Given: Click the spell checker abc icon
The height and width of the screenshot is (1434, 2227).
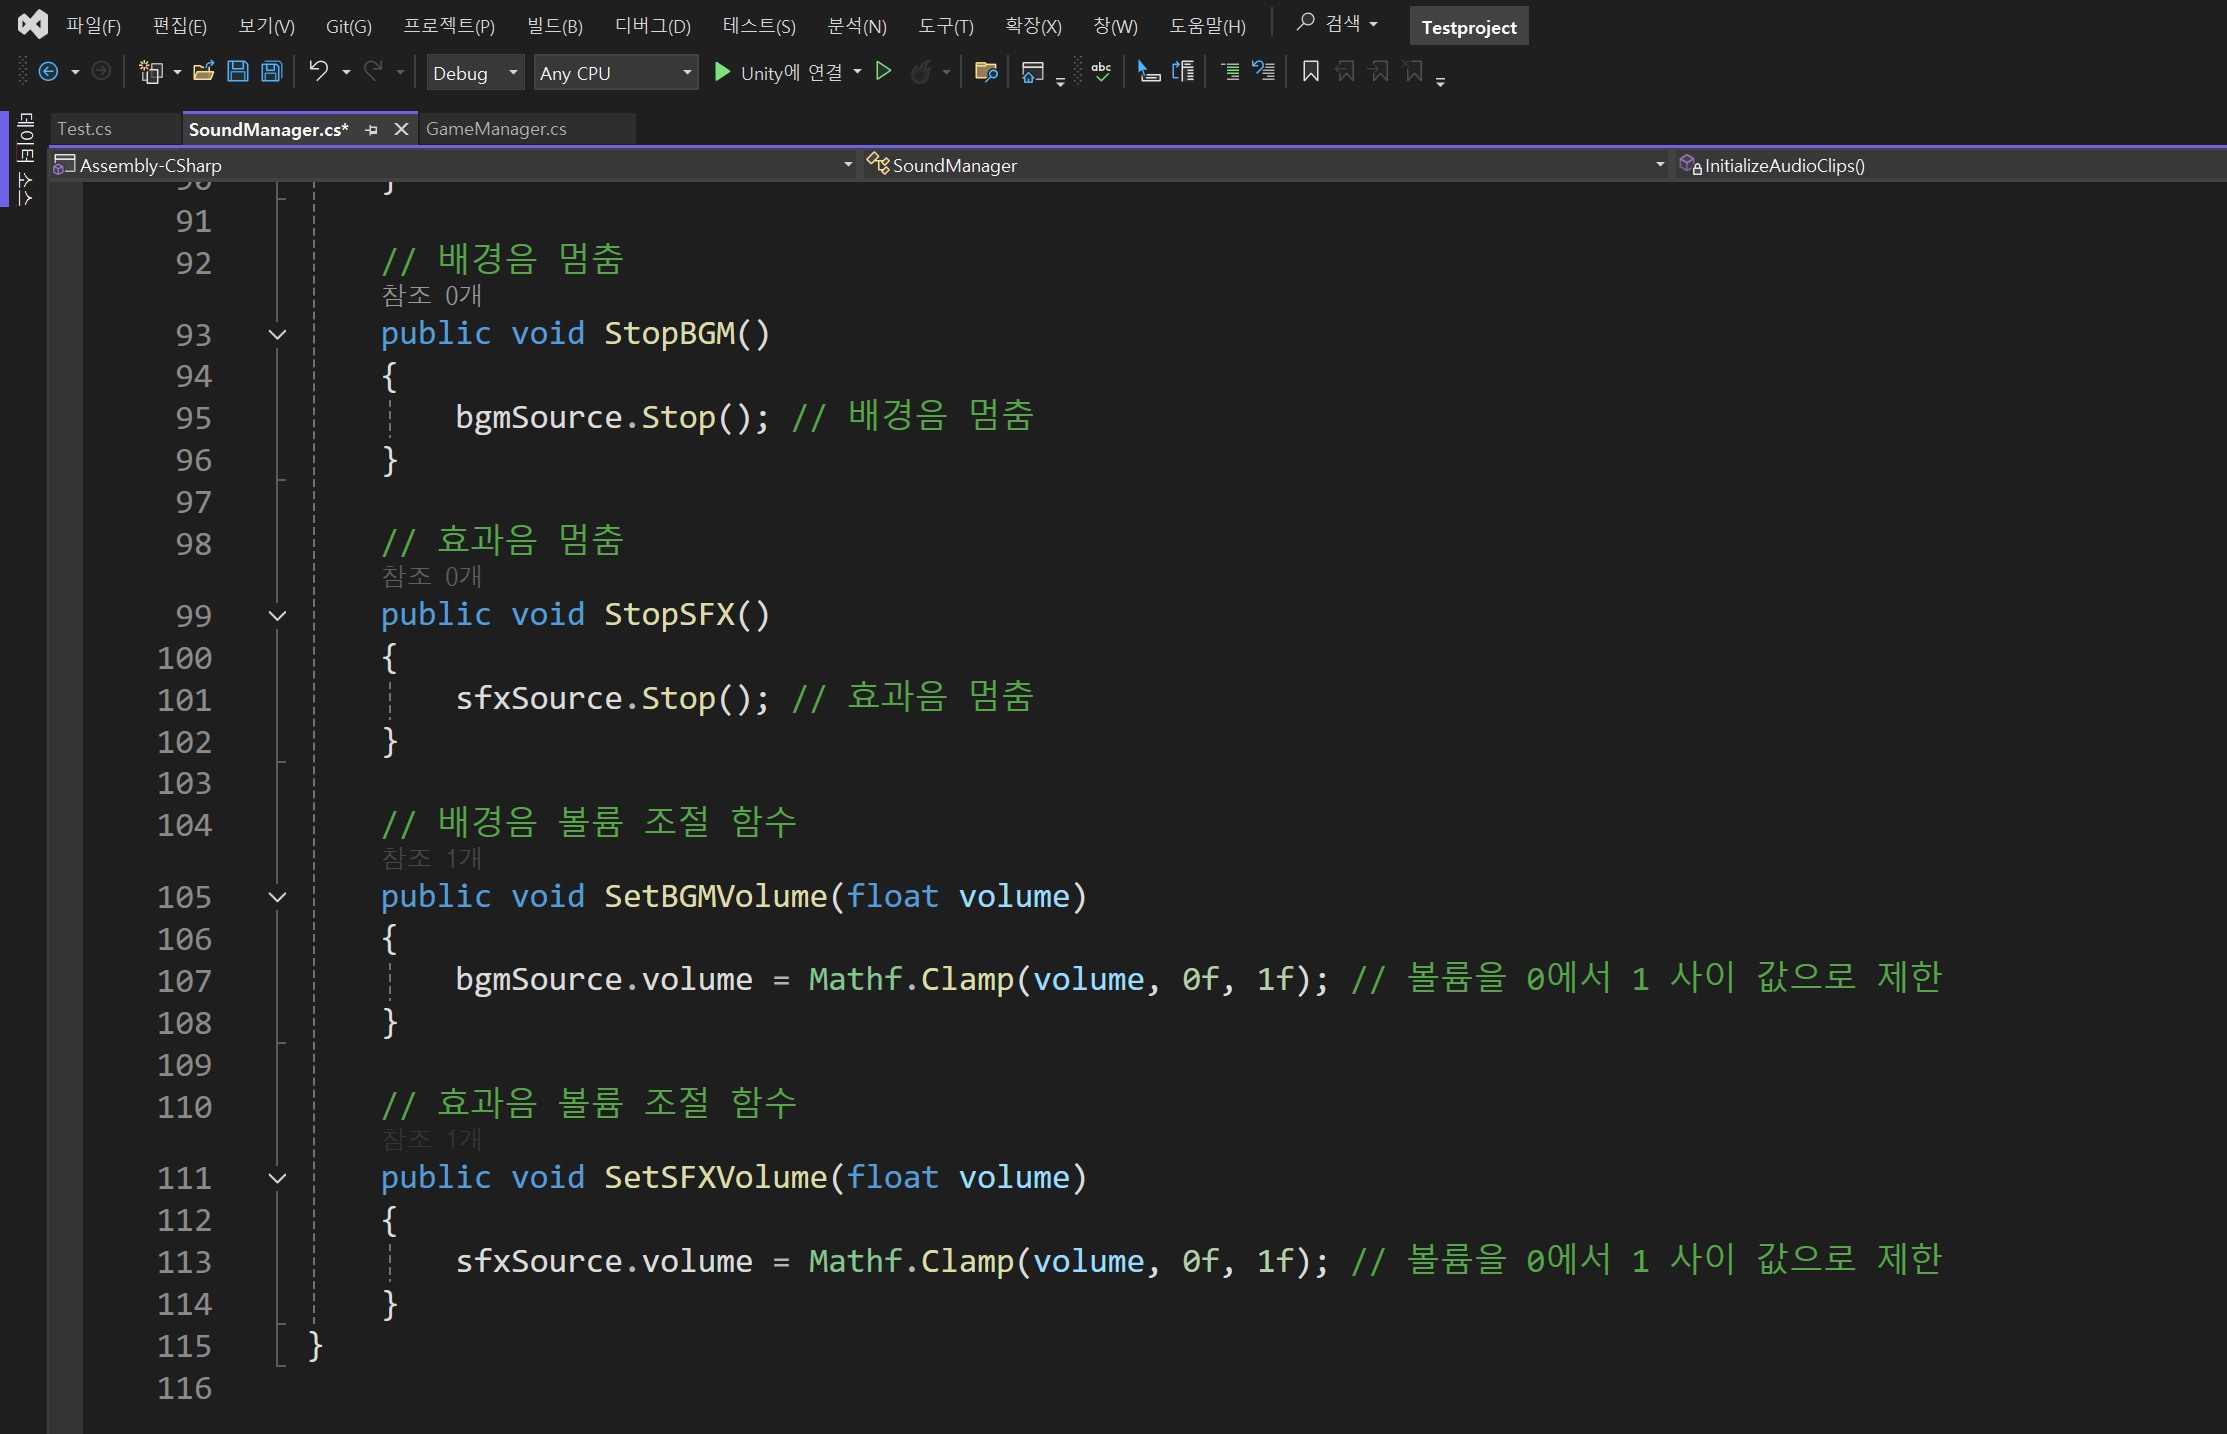Looking at the screenshot, I should tap(1101, 72).
